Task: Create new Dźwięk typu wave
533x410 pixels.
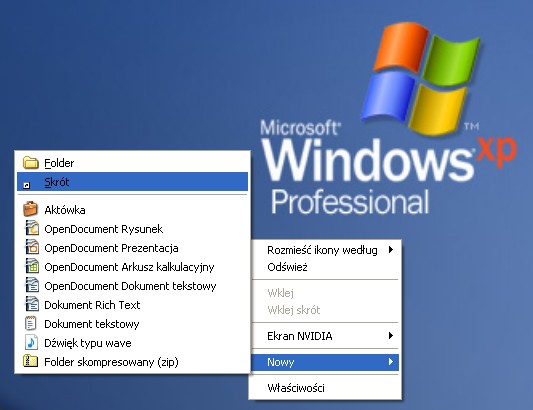Action: pos(132,343)
